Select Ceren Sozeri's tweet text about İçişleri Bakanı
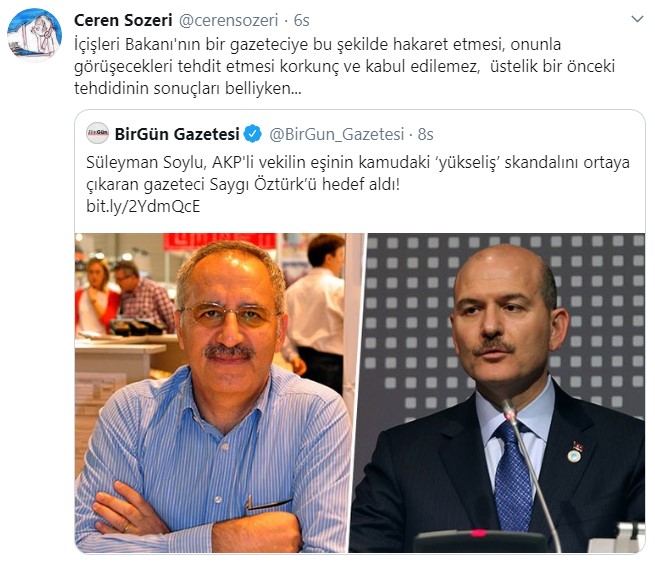Image resolution: width=655 pixels, height=563 pixels. pyautogui.click(x=345, y=66)
